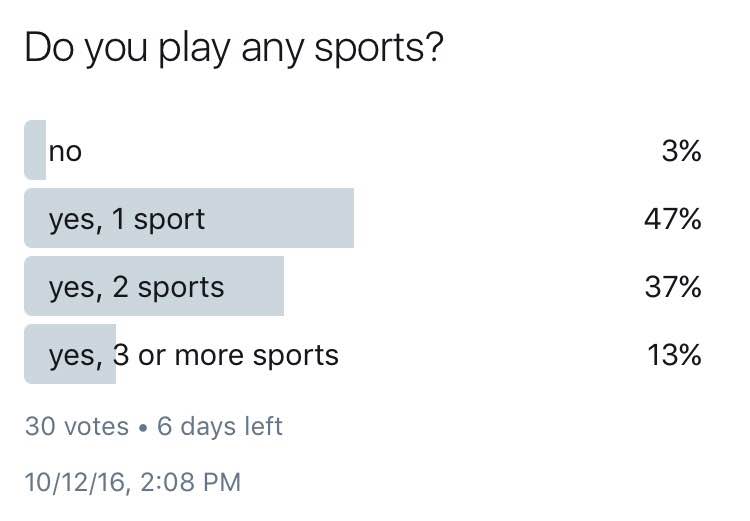Image resolution: width=750 pixels, height=521 pixels.
Task: Pick the "yes, 2 sports" option text
Action: (136, 287)
